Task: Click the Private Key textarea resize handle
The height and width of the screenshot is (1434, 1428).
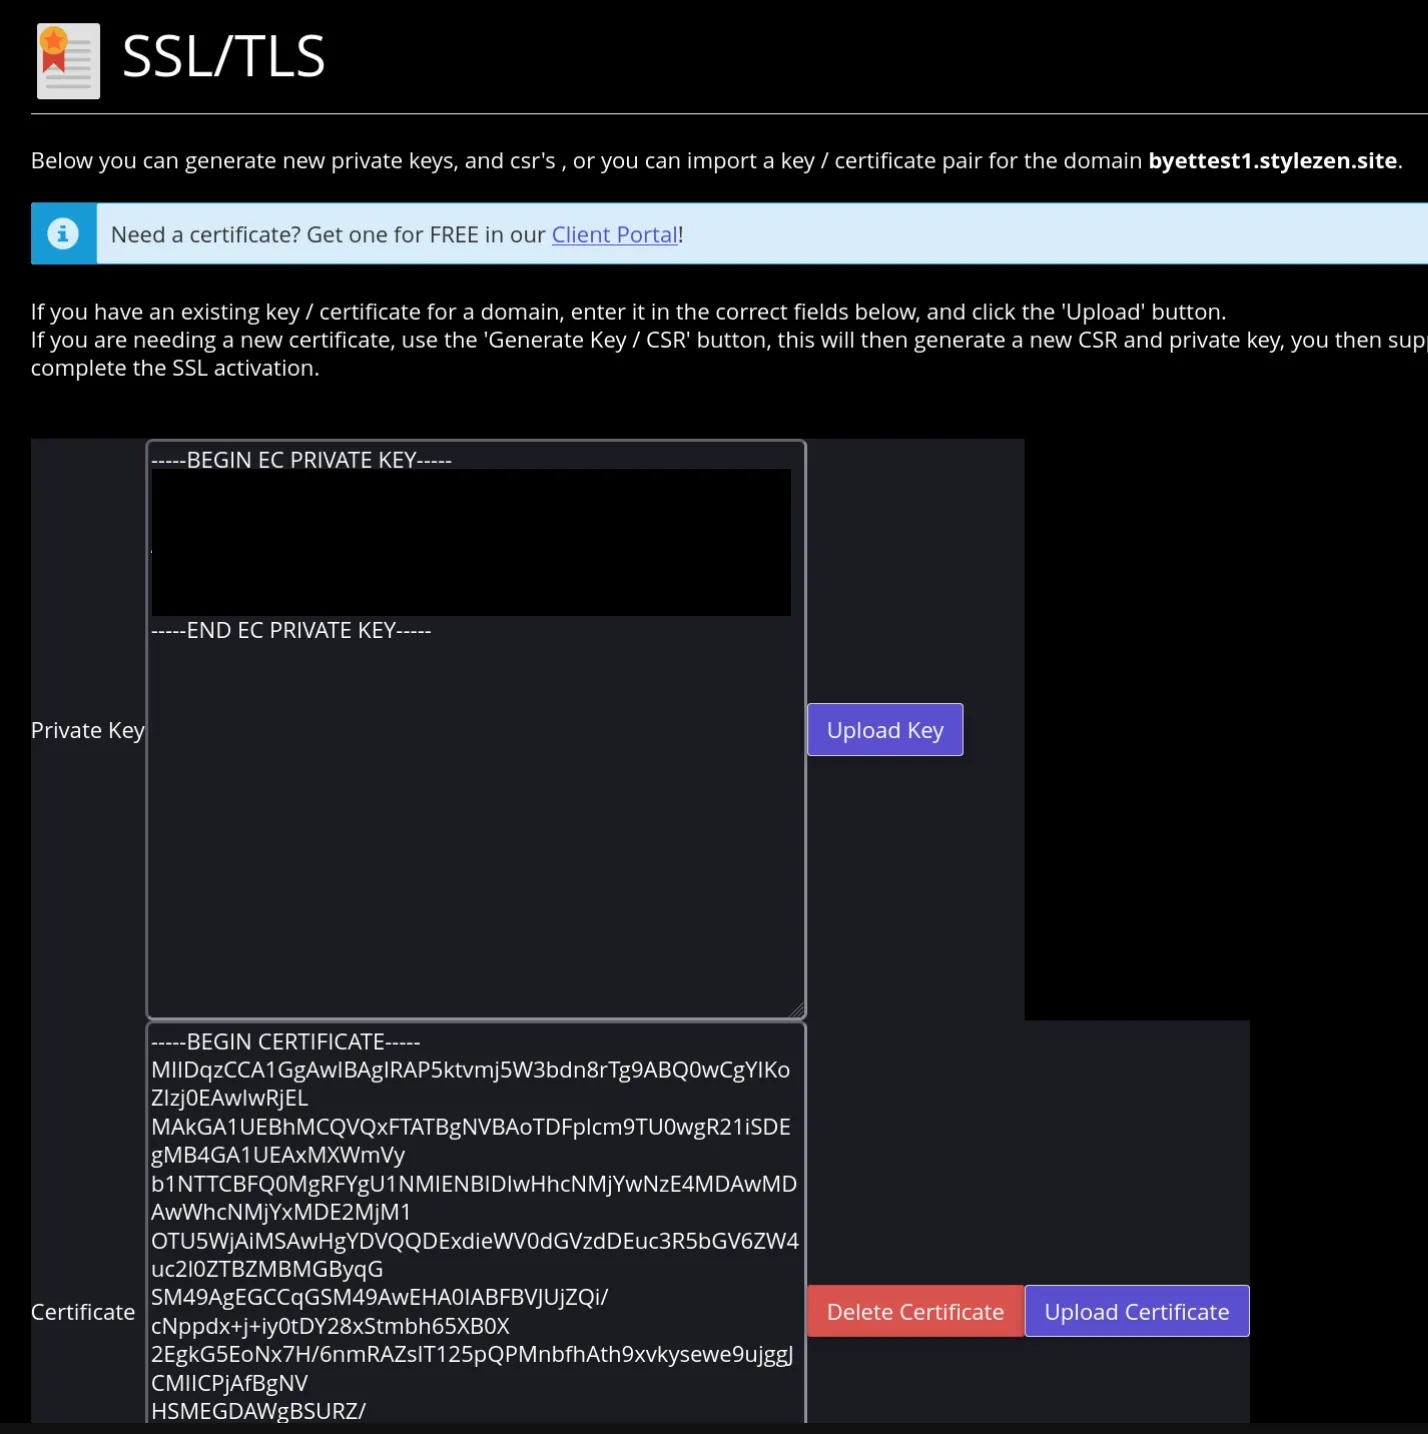Action: tap(797, 1010)
